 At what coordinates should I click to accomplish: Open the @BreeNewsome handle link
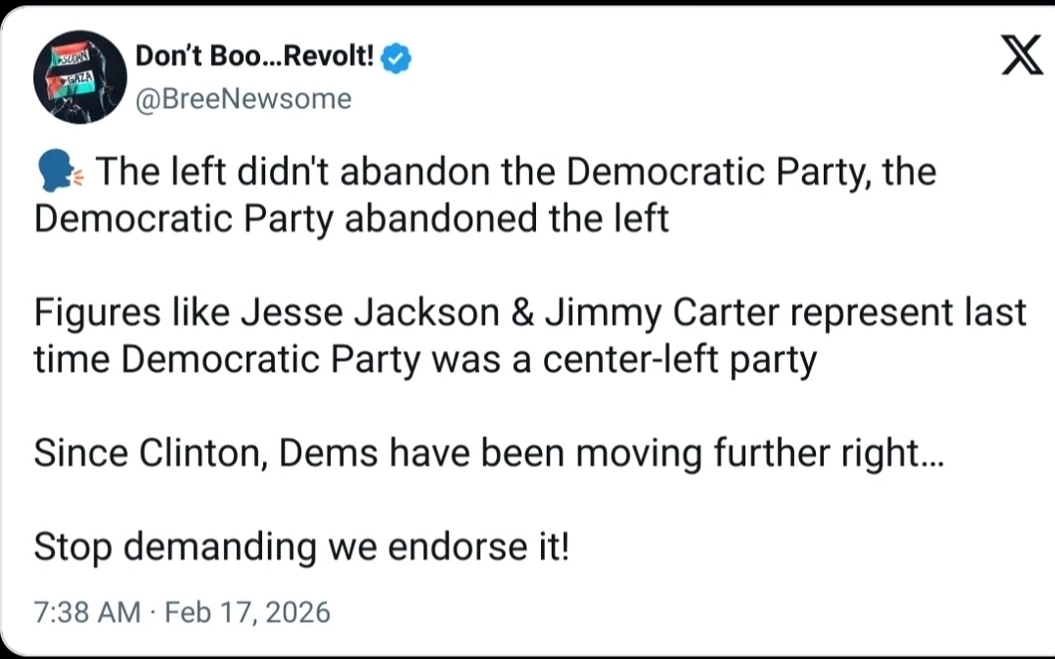pos(243,99)
